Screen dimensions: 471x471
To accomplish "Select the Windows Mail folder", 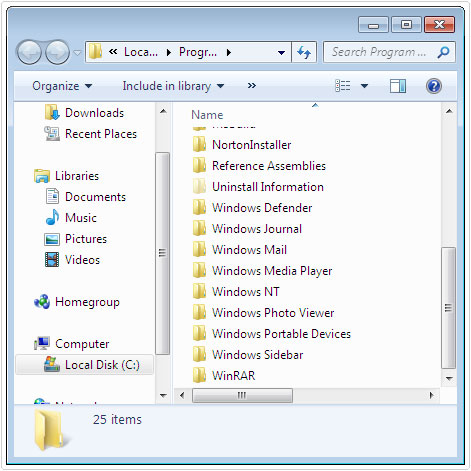I will [240, 250].
